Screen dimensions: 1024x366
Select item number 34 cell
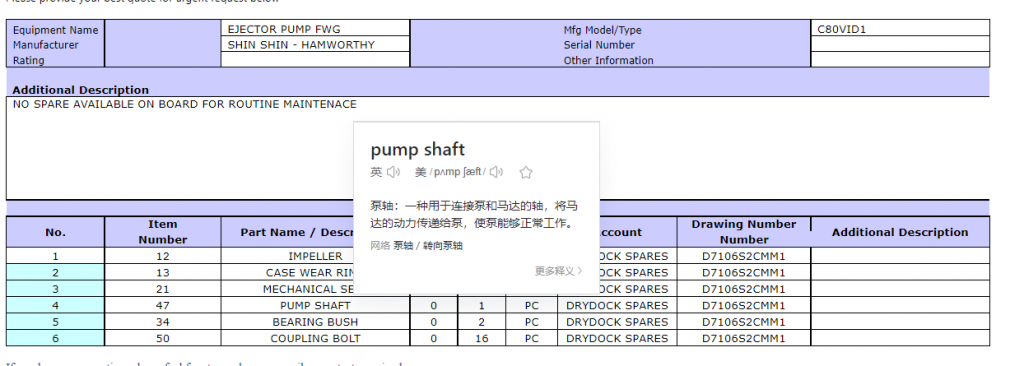pyautogui.click(x=163, y=322)
